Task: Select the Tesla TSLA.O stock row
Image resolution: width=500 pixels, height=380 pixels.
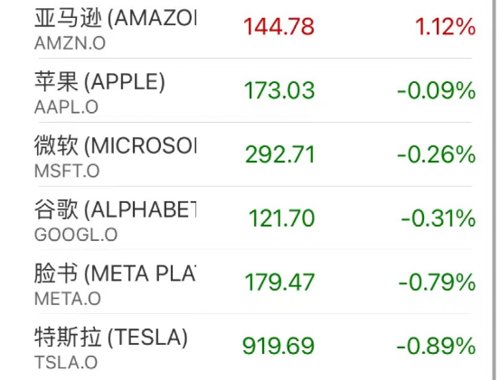Action: (255, 347)
